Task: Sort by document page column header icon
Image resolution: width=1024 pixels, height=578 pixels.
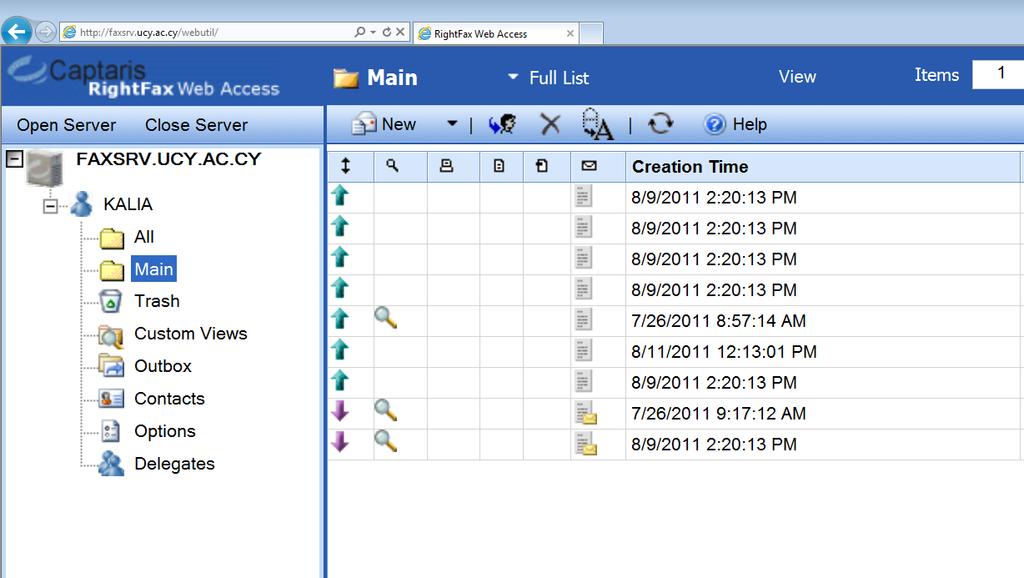Action: point(499,166)
